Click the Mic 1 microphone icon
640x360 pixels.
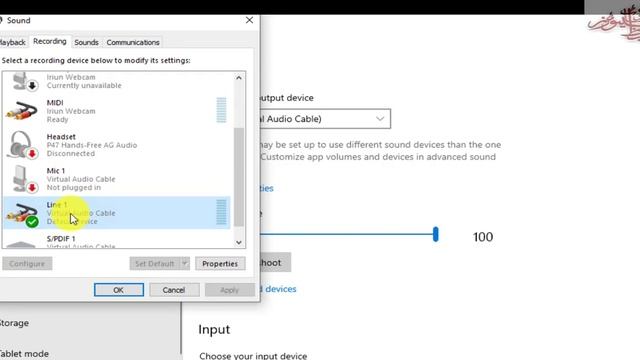(24, 178)
